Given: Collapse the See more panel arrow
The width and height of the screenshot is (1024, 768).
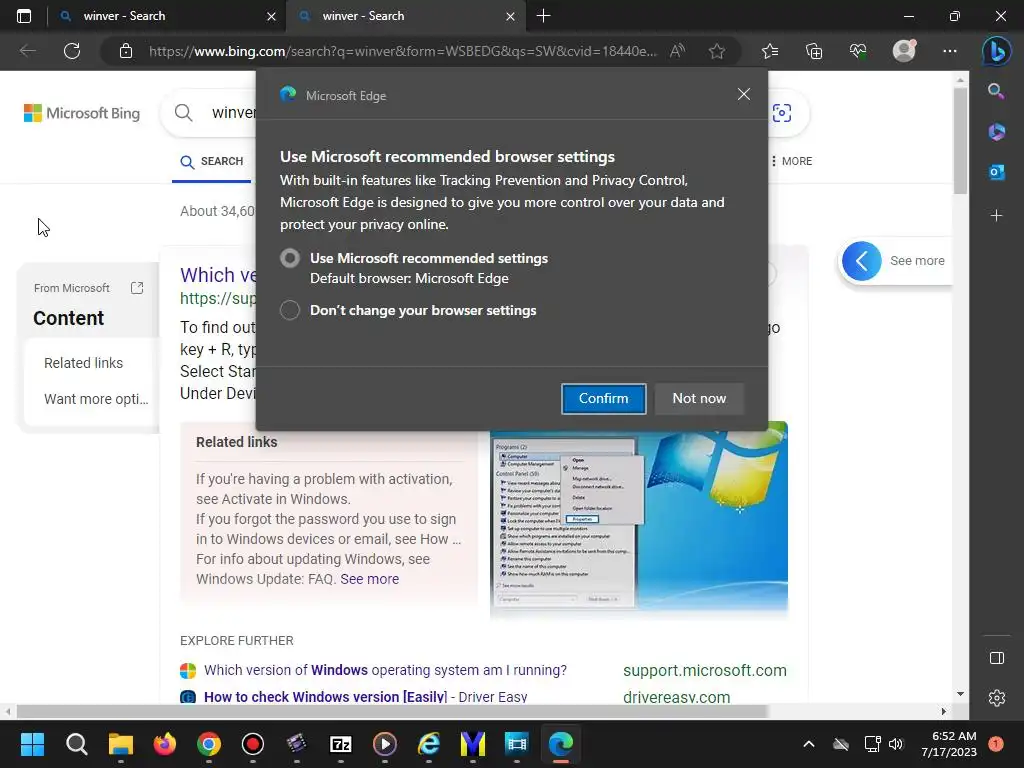Looking at the screenshot, I should pos(861,261).
